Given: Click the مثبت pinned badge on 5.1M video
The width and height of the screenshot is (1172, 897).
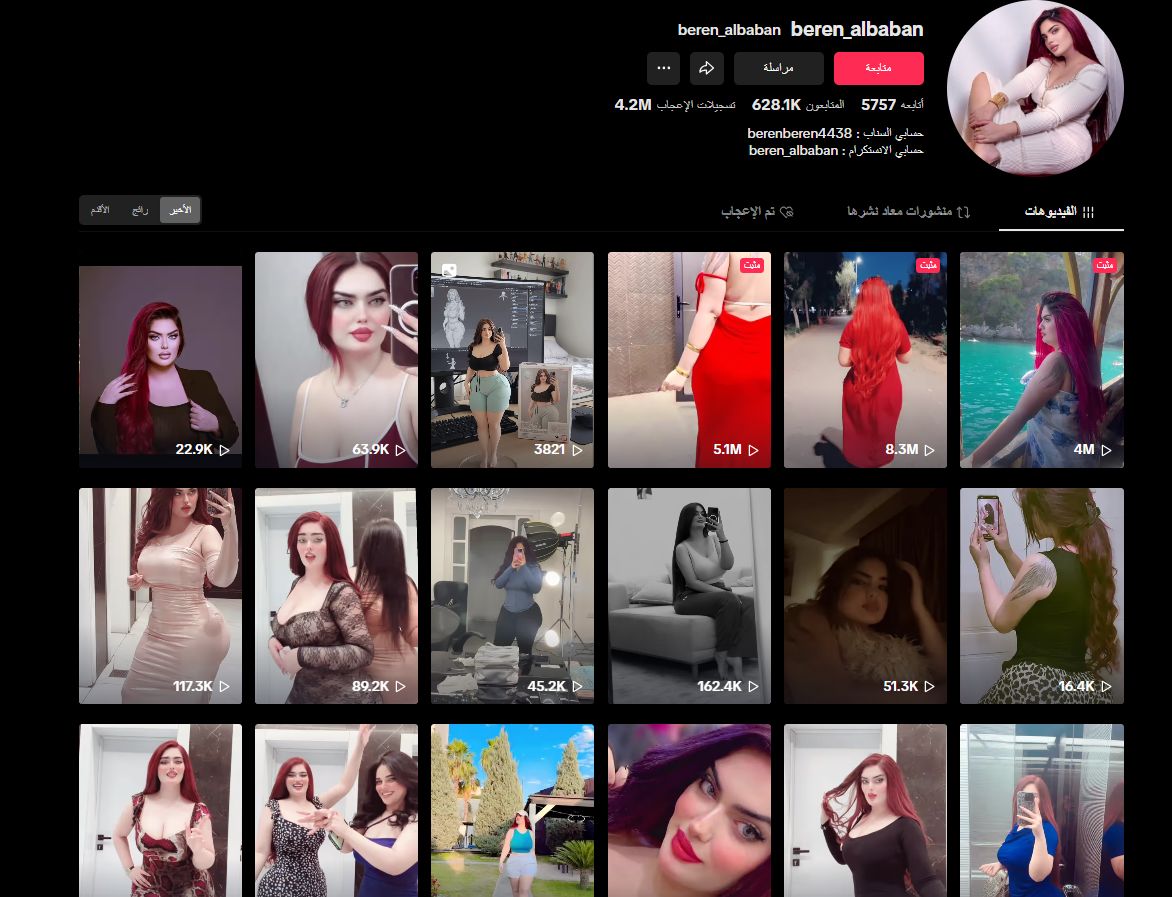Looking at the screenshot, I should tap(752, 265).
